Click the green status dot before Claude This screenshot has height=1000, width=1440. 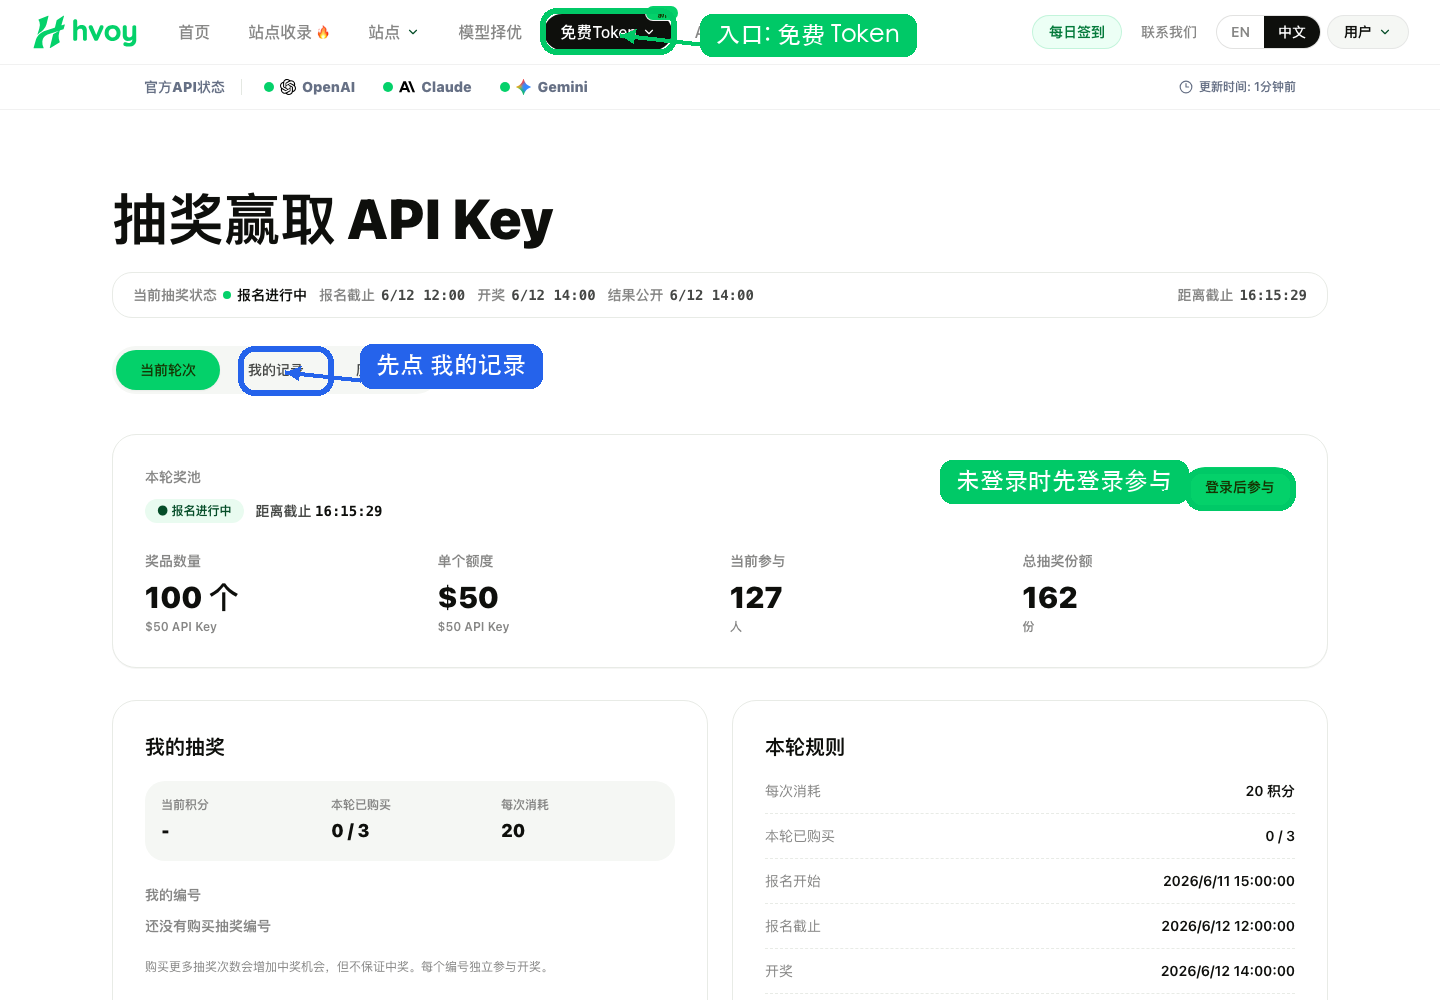coord(388,87)
